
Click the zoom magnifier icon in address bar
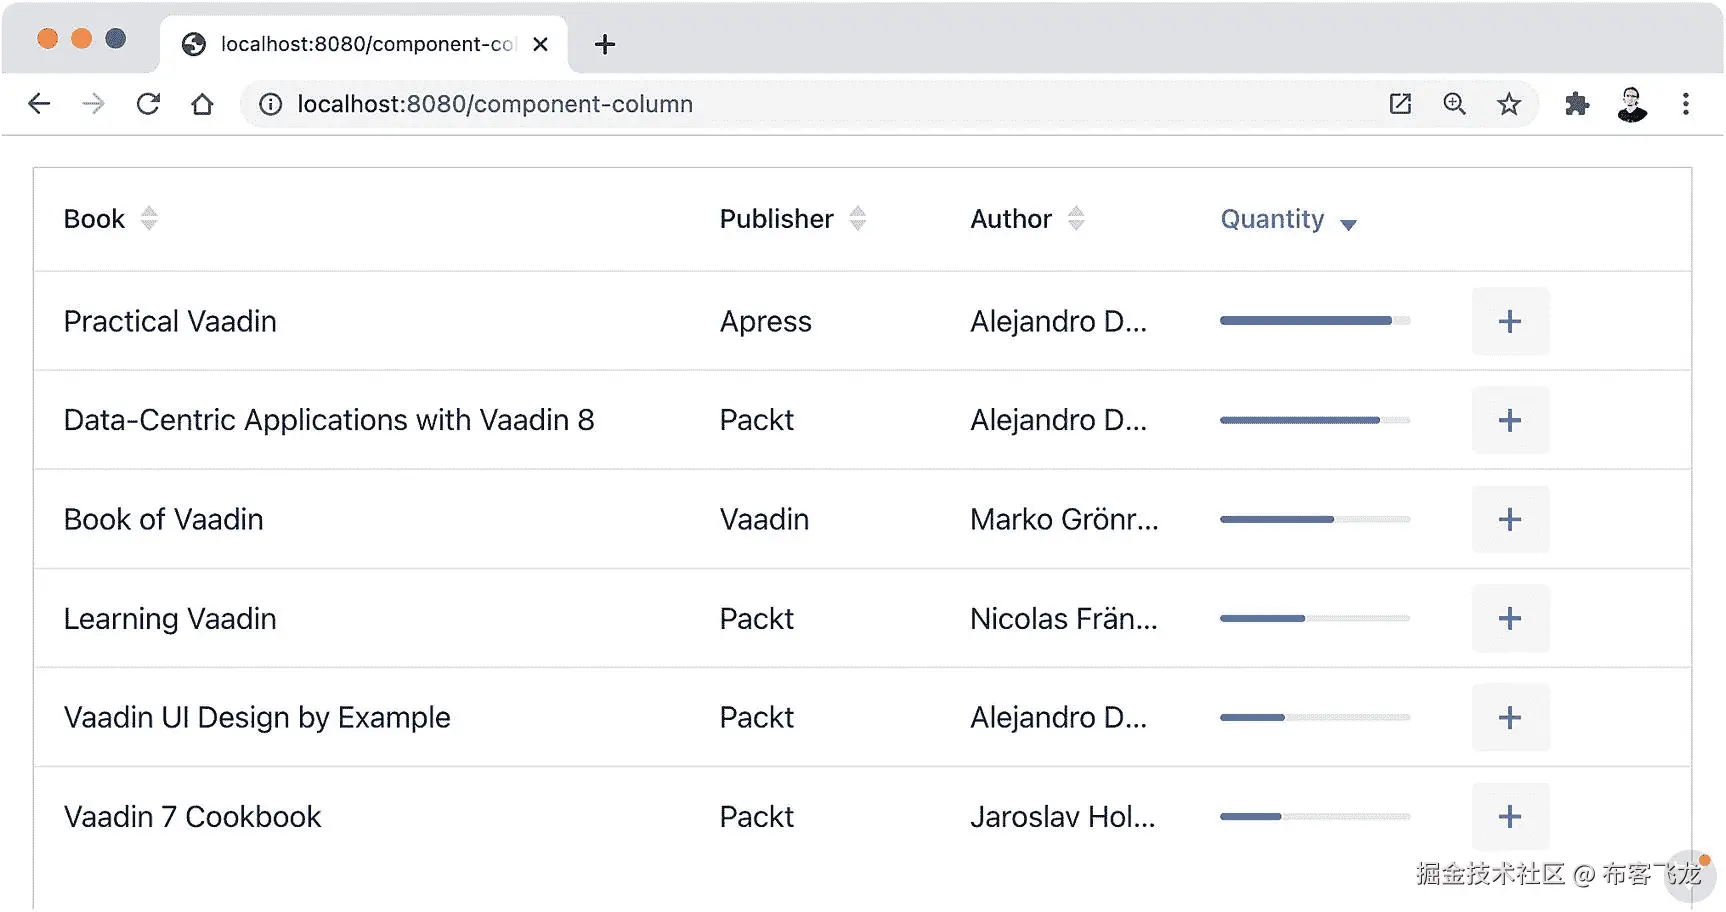(x=1454, y=104)
